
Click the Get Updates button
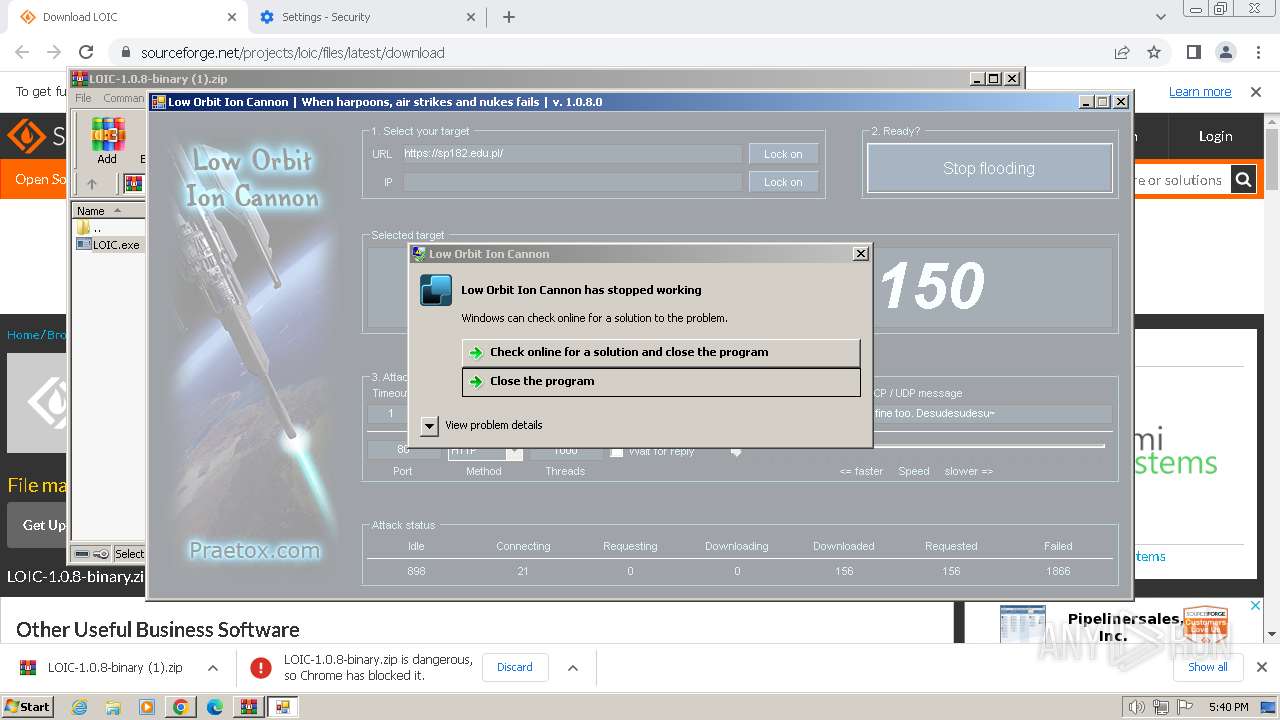pyautogui.click(x=44, y=525)
